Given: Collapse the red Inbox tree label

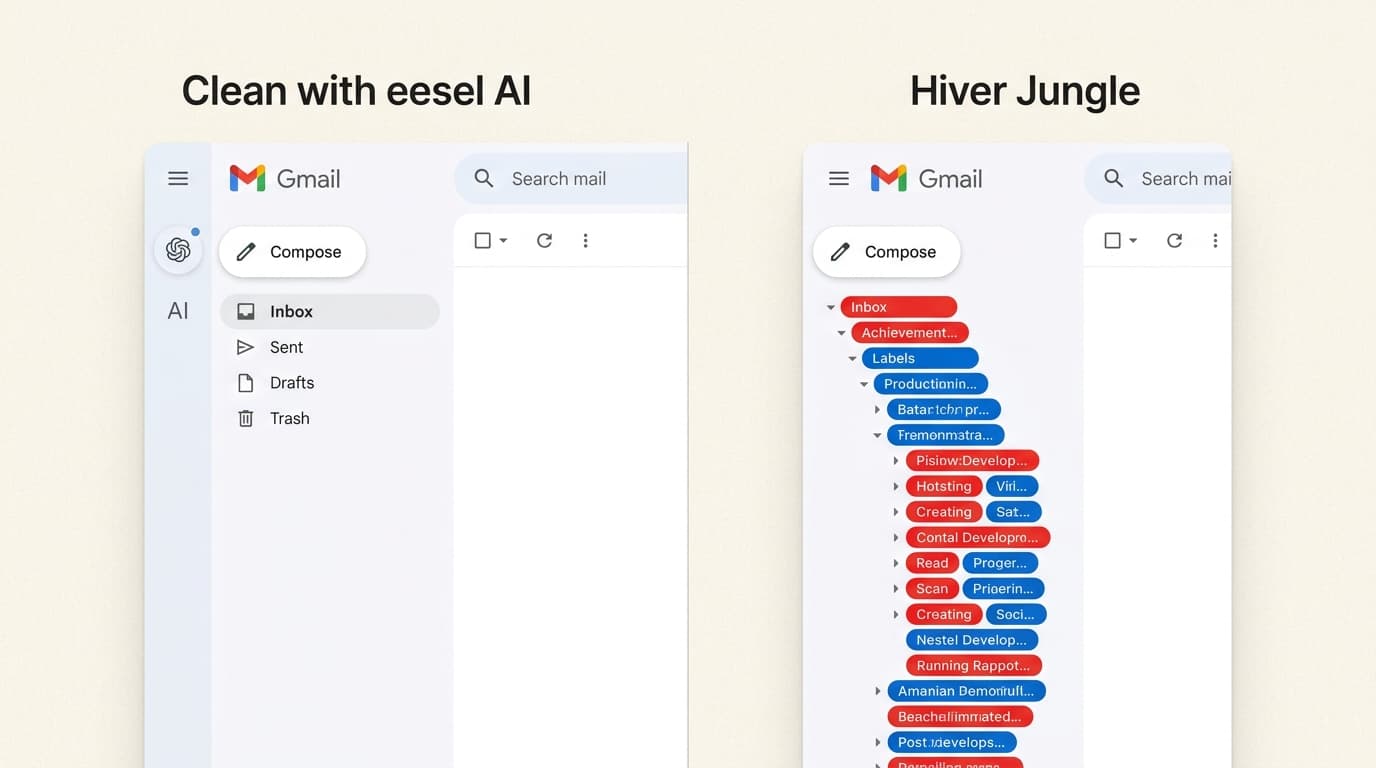Looking at the screenshot, I should coord(830,307).
